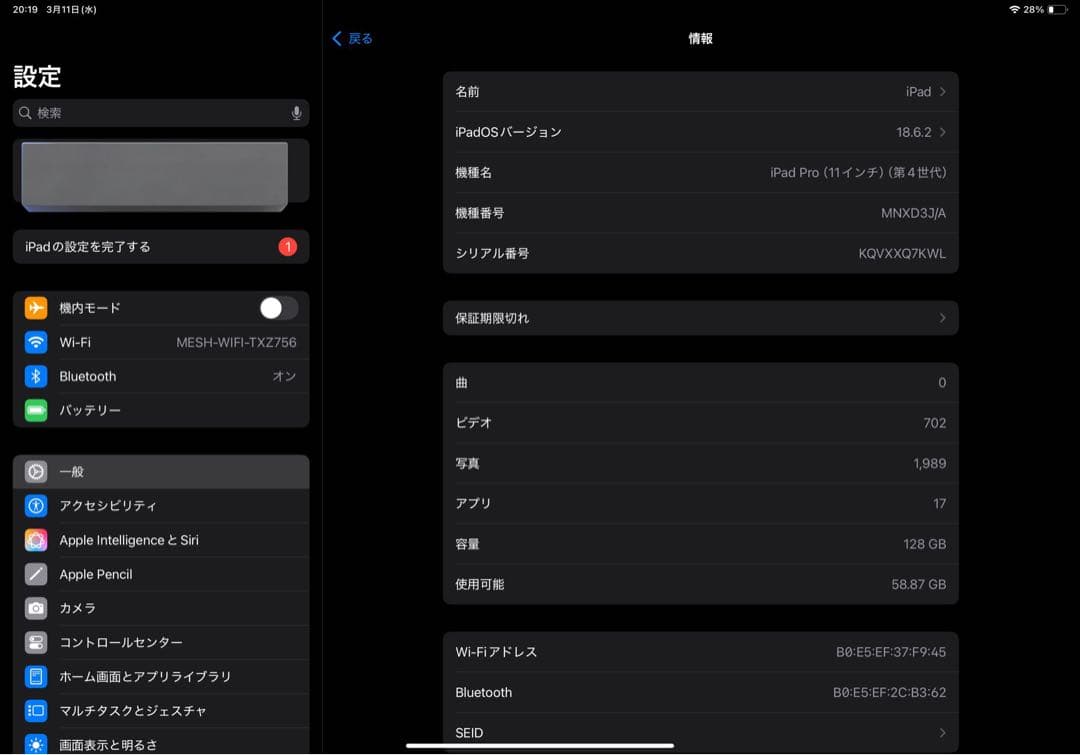The width and height of the screenshot is (1080, 755).
Task: Tap model number MNXD3J/A
Action: pos(913,214)
